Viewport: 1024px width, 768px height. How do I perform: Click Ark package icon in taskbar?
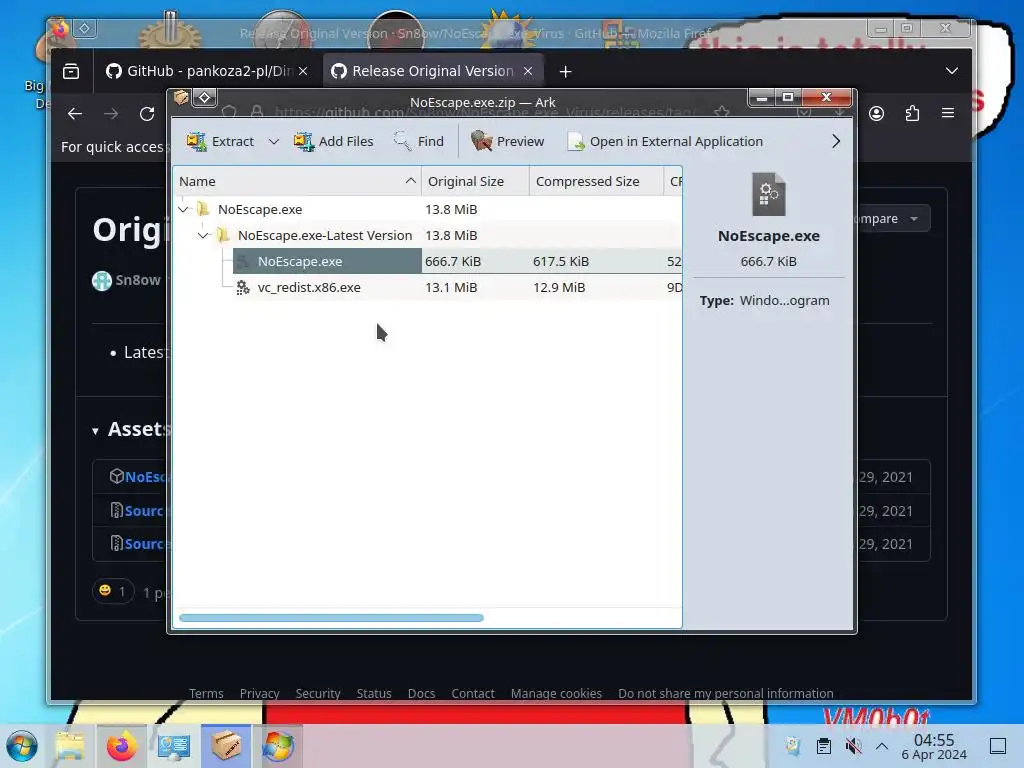point(226,746)
